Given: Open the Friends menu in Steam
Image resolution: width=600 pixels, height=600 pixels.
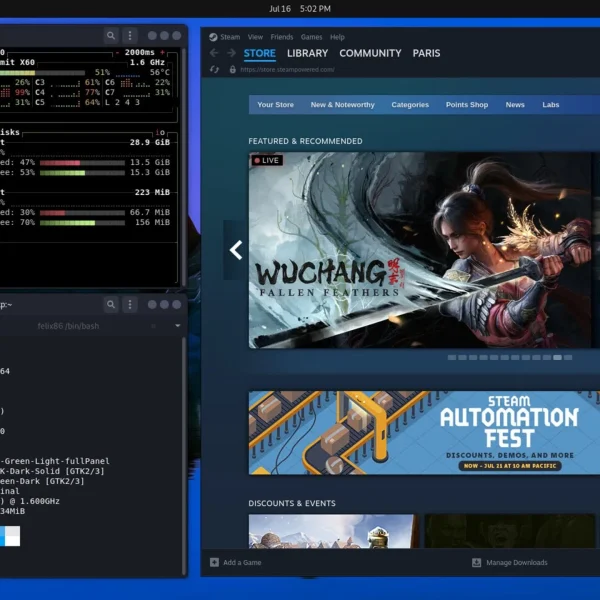Looking at the screenshot, I should point(282,37).
